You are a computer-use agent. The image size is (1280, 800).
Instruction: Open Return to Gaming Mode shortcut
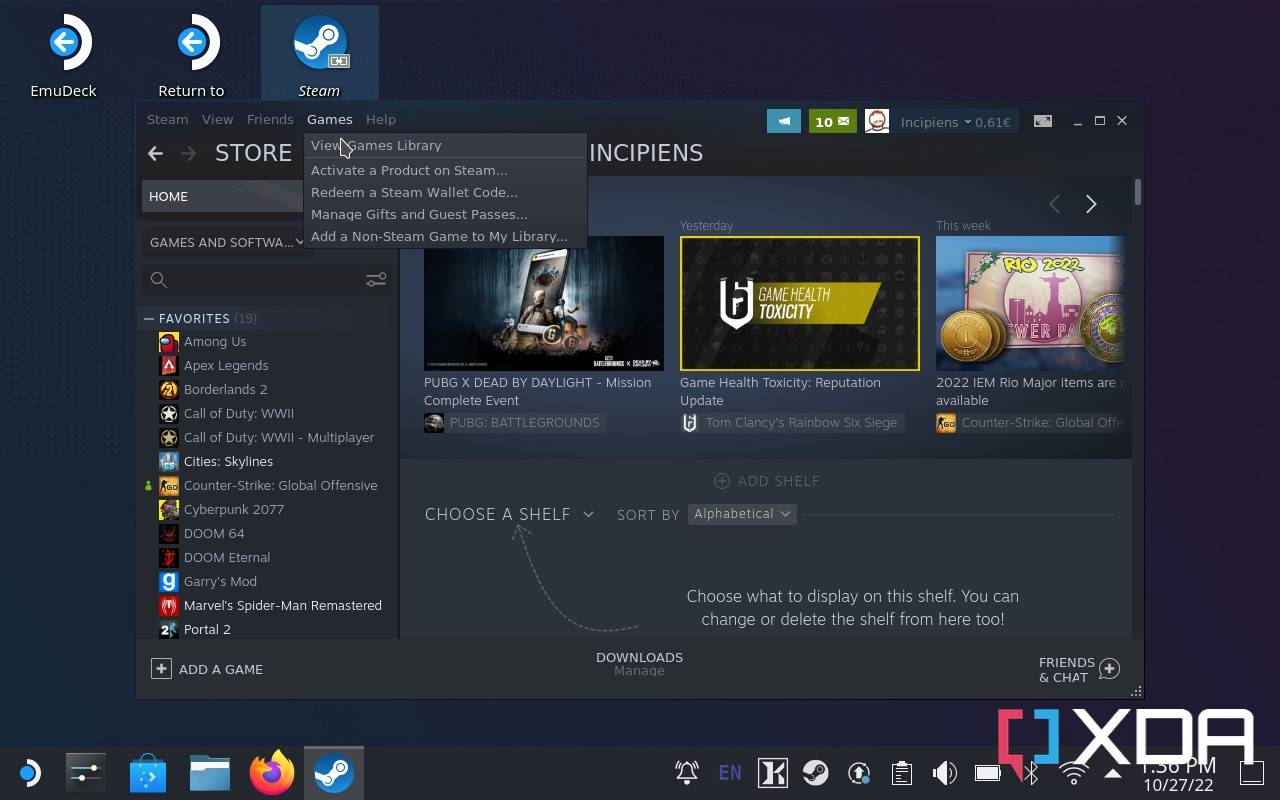(191, 55)
